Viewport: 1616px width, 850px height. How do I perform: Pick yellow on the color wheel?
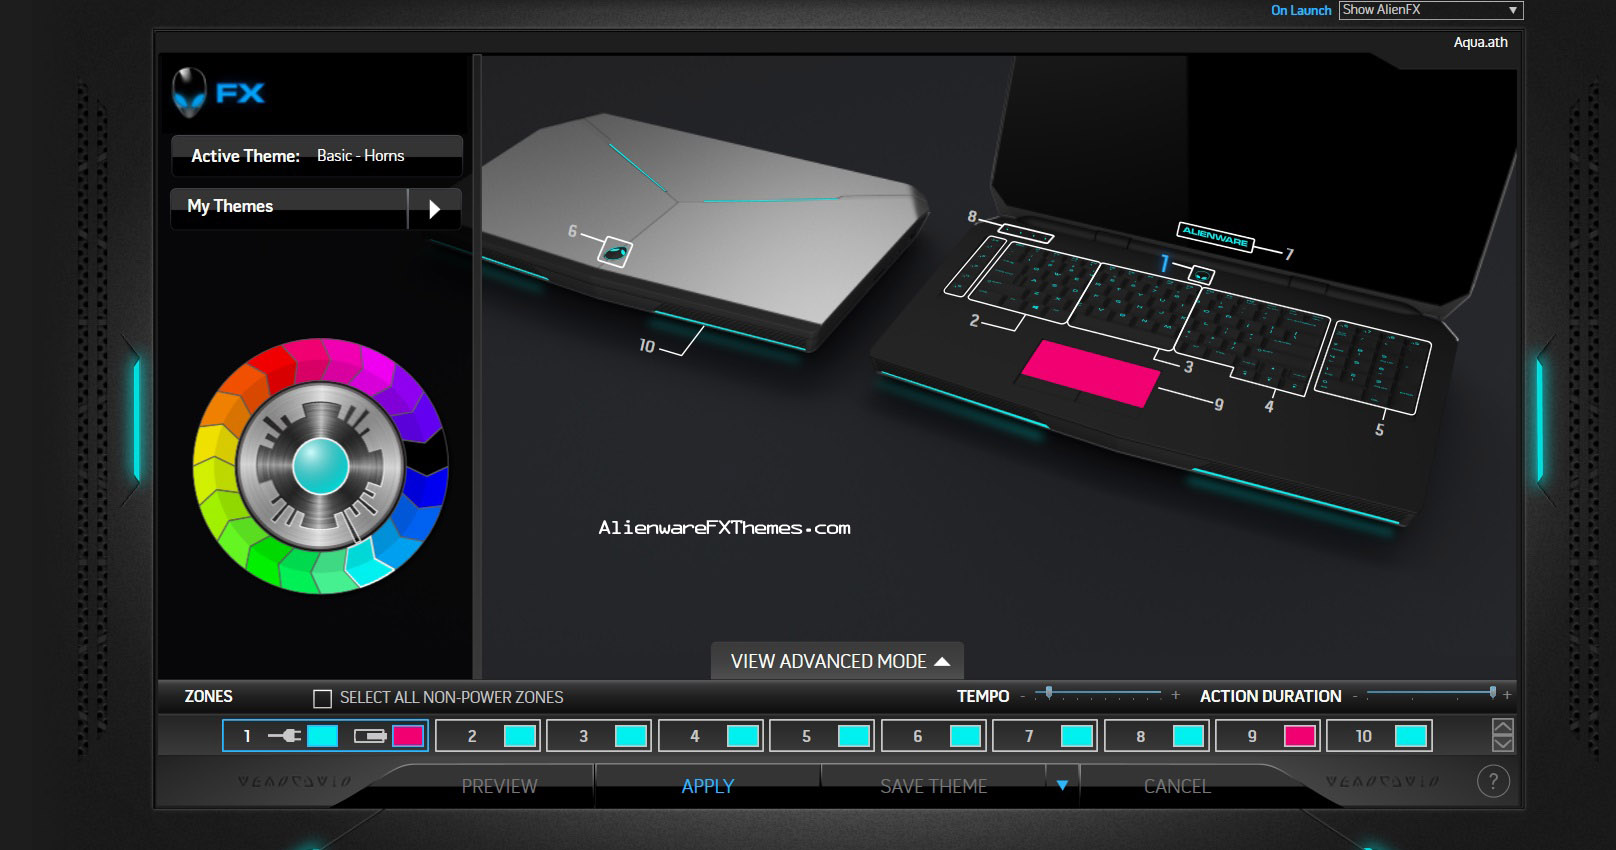click(x=213, y=444)
